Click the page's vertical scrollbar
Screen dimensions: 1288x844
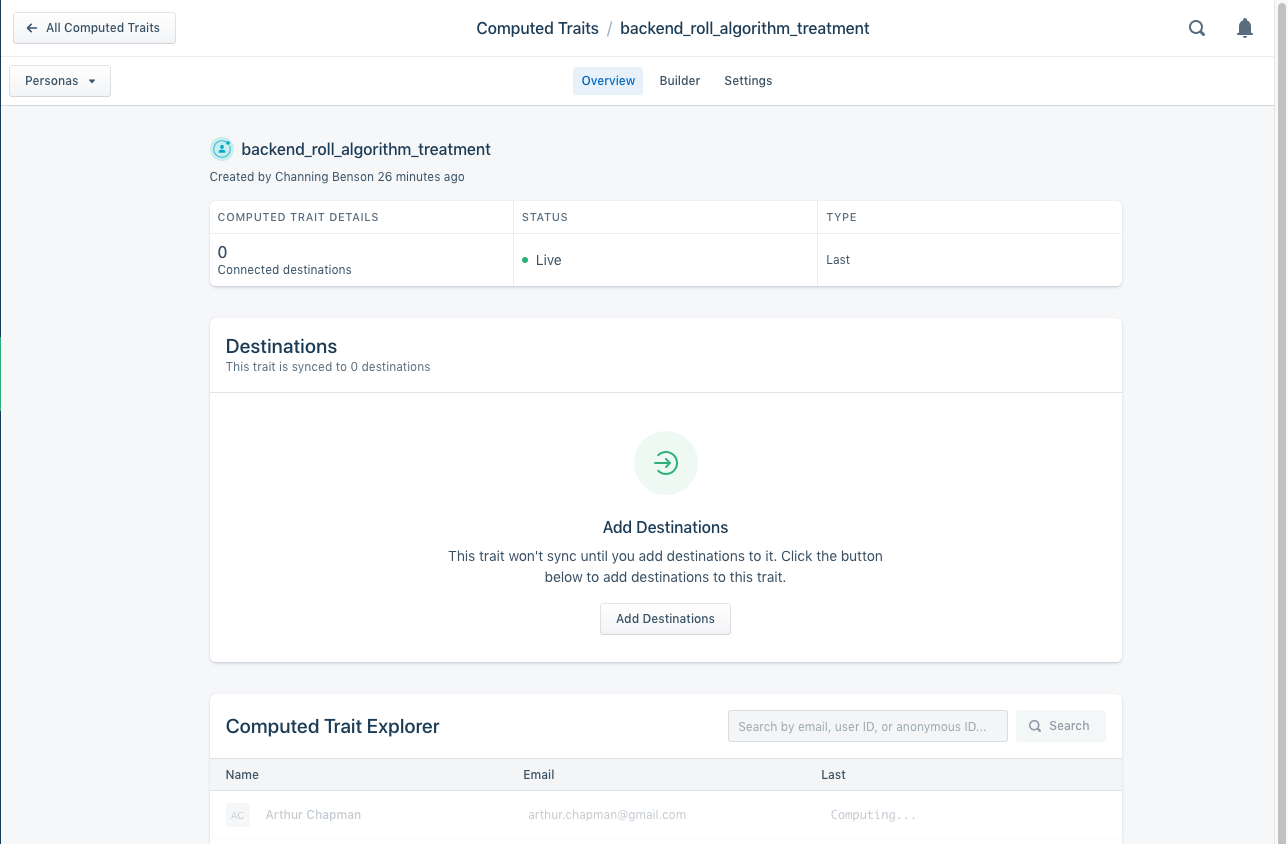1281,400
